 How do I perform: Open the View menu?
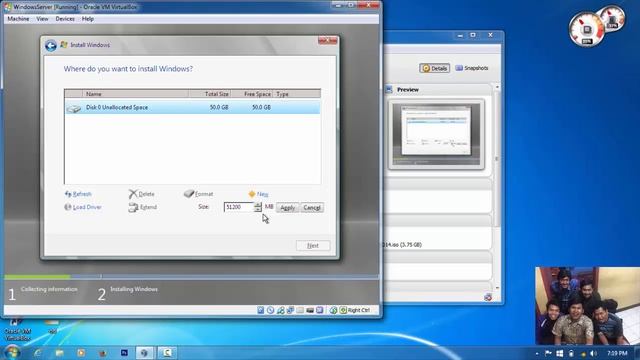point(42,19)
